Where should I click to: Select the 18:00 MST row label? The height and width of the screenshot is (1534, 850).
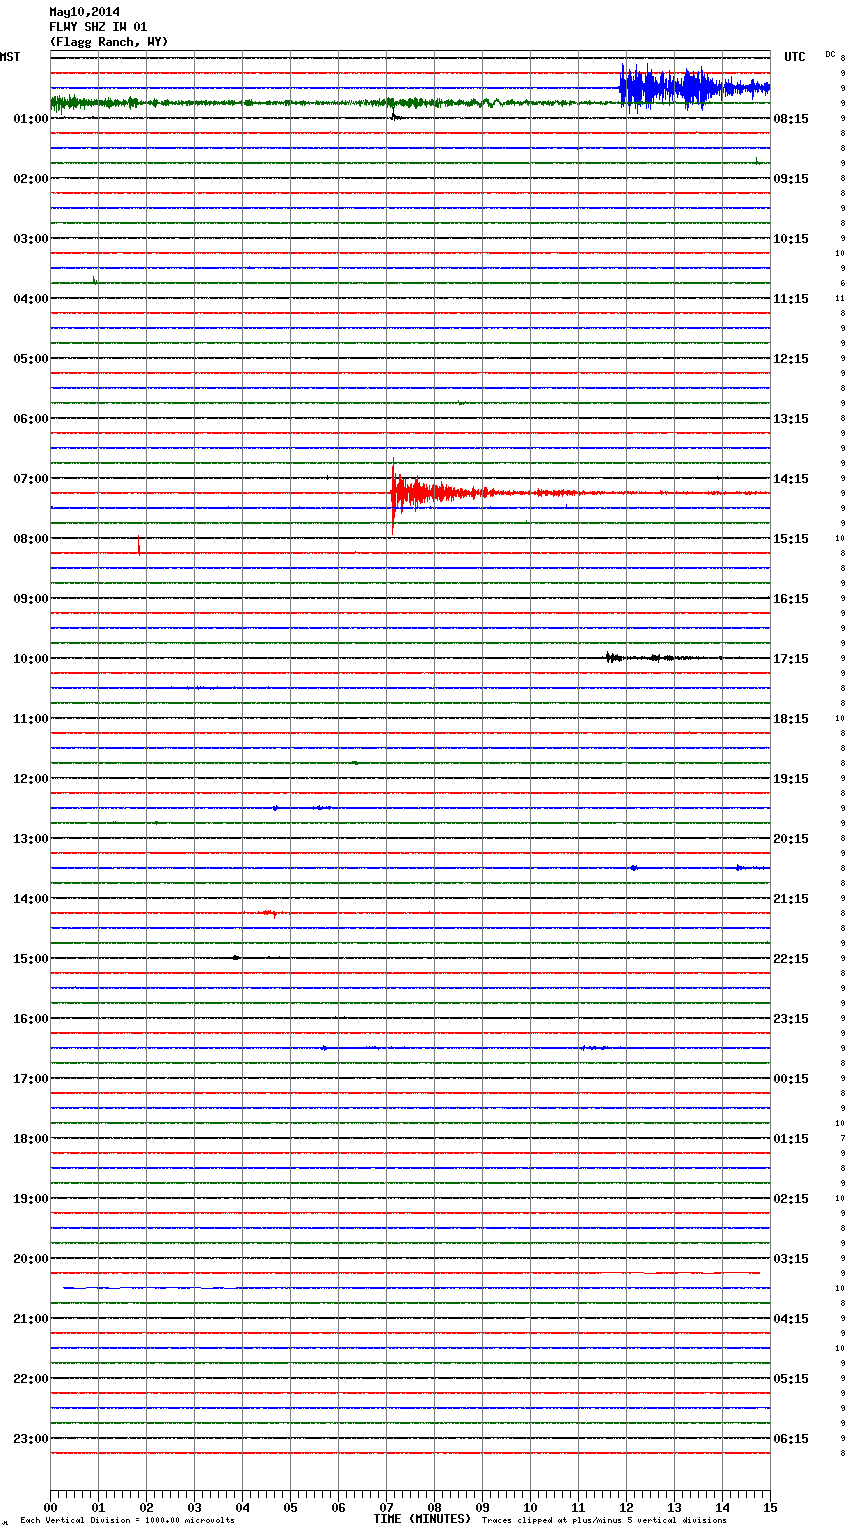coord(30,1139)
